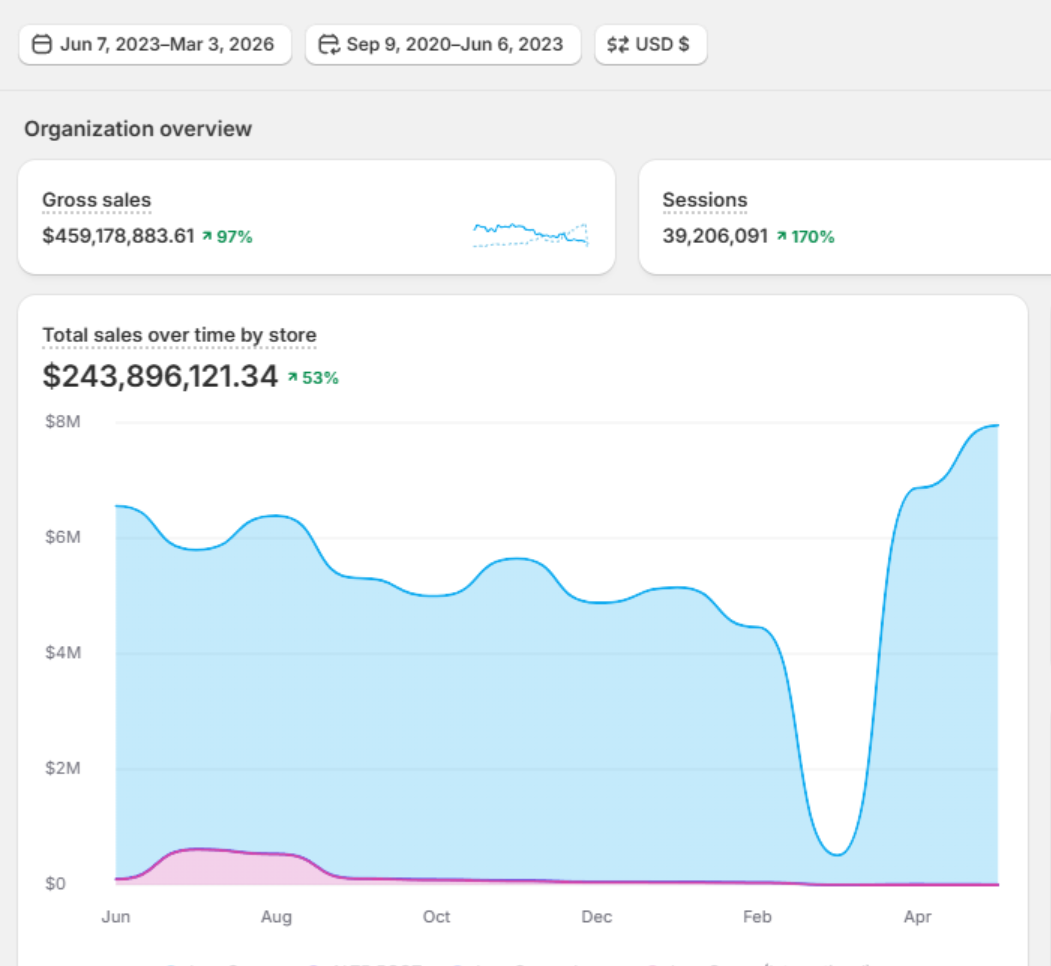Select the blue line's lowest dip after Feb
This screenshot has height=966, width=1051.
[838, 853]
